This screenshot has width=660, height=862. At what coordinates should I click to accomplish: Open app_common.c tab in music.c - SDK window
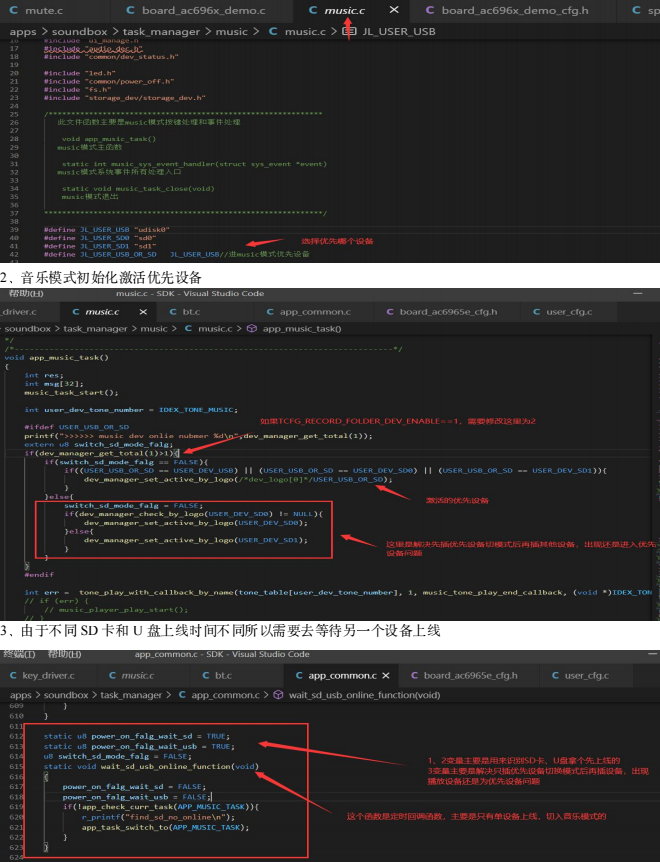pyautogui.click(x=315, y=312)
